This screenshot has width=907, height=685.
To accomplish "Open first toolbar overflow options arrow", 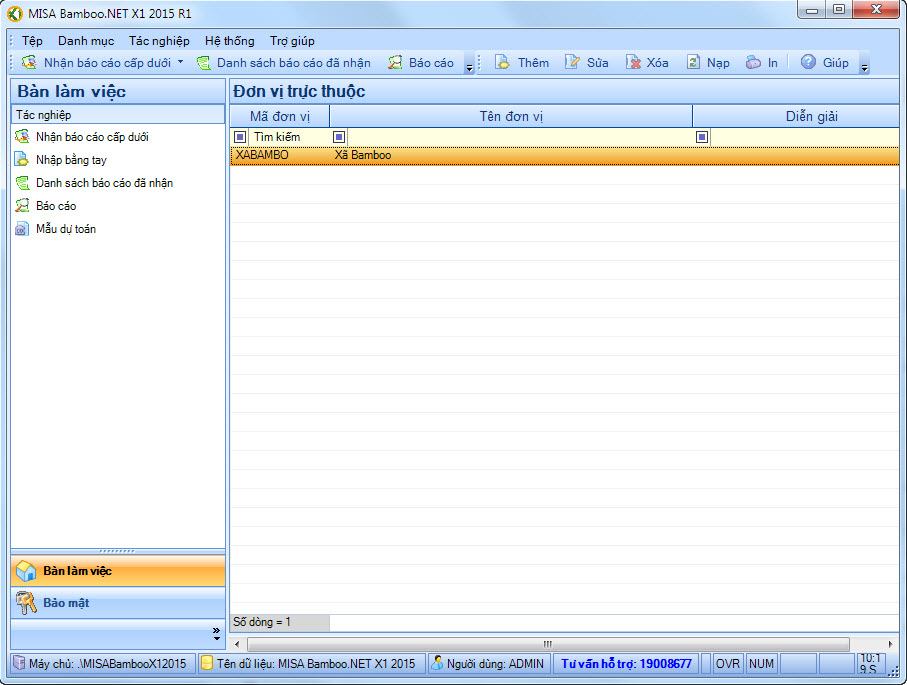I will coord(469,67).
